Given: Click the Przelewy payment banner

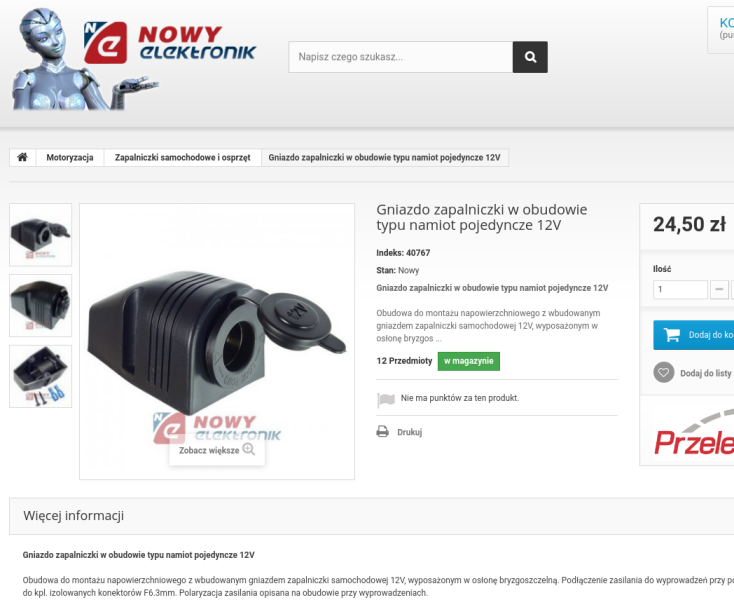Looking at the screenshot, I should [x=694, y=433].
